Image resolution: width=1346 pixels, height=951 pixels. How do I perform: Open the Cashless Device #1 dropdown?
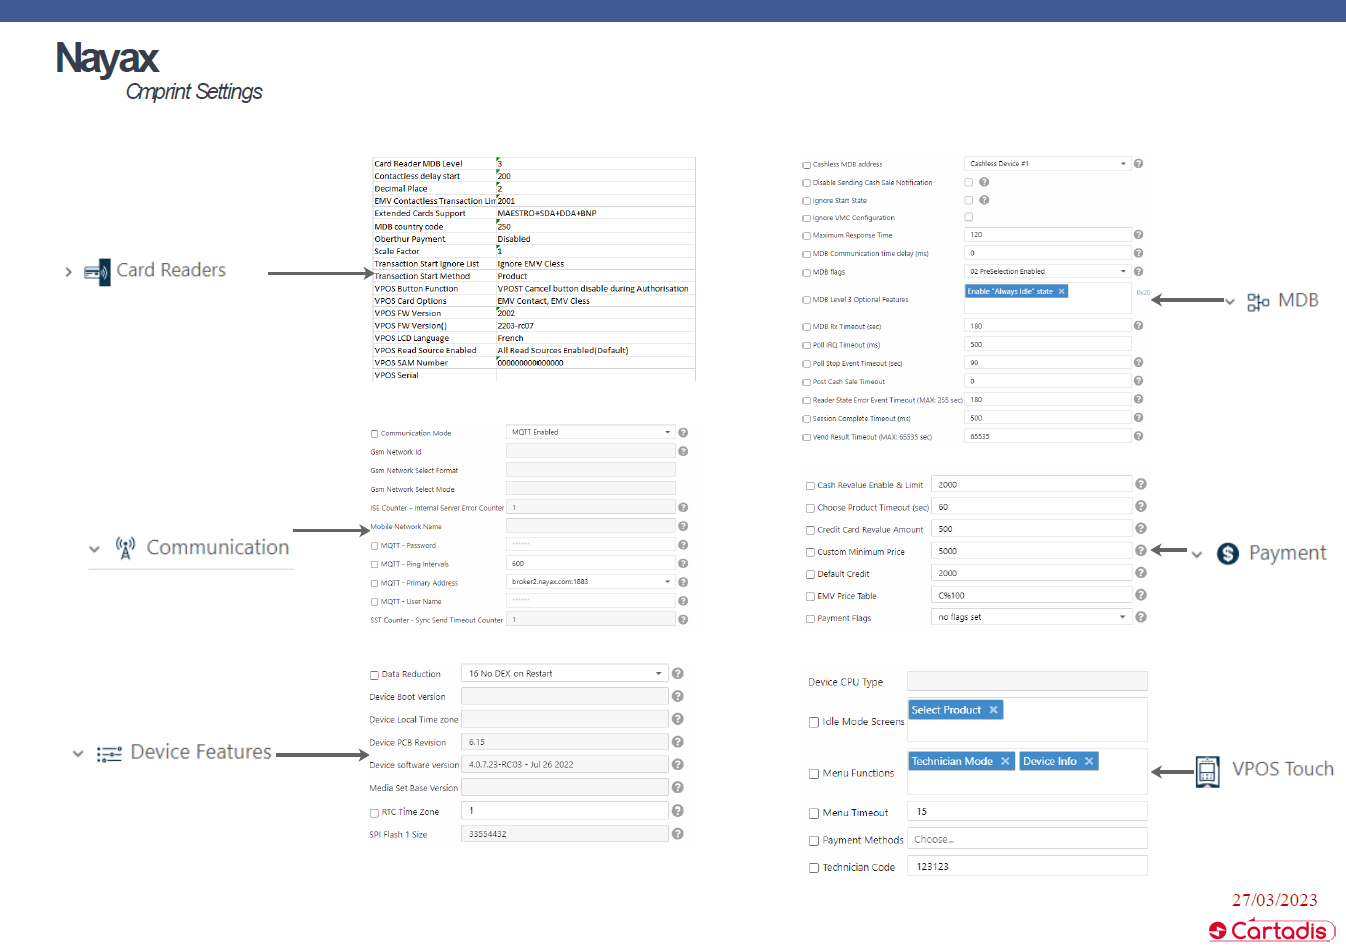tap(1047, 163)
